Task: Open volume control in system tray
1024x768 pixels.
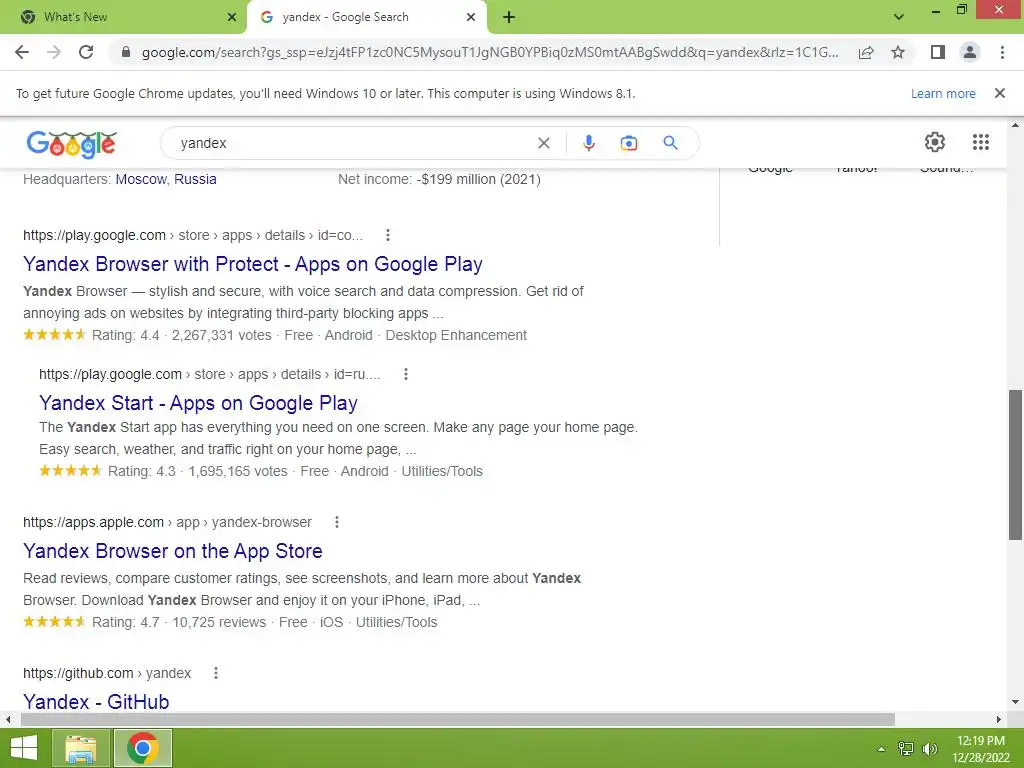Action: point(930,749)
